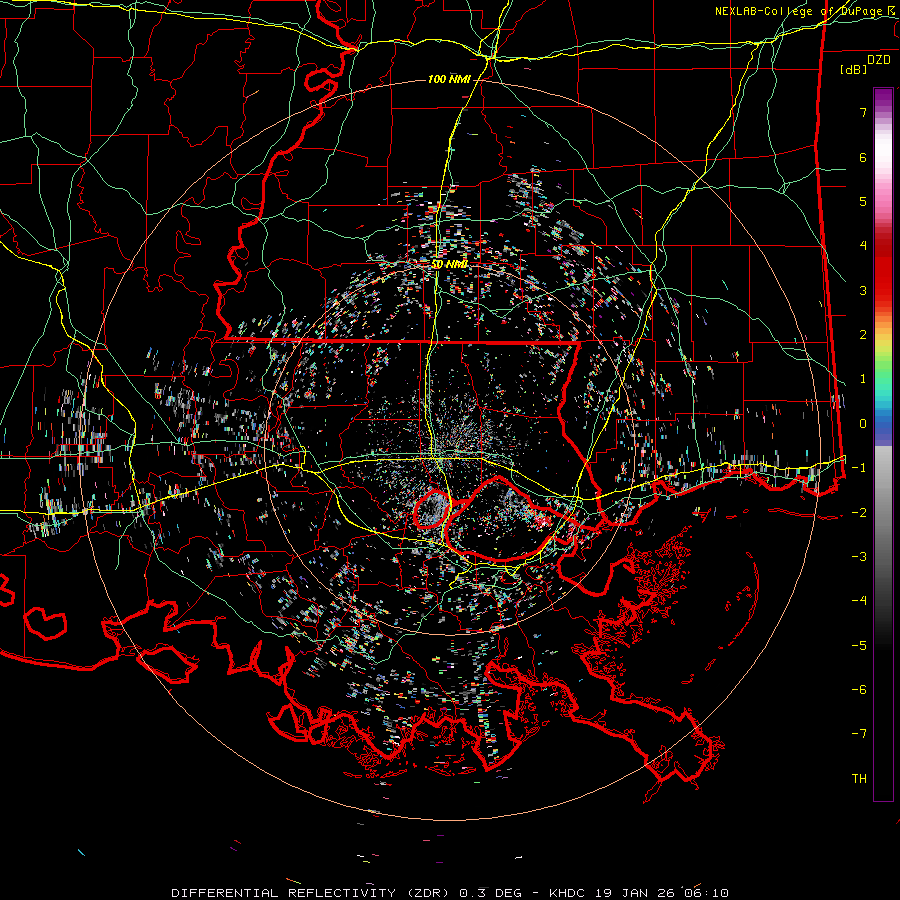Click the 3 value on color scale
This screenshot has height=900, width=900.
click(863, 290)
